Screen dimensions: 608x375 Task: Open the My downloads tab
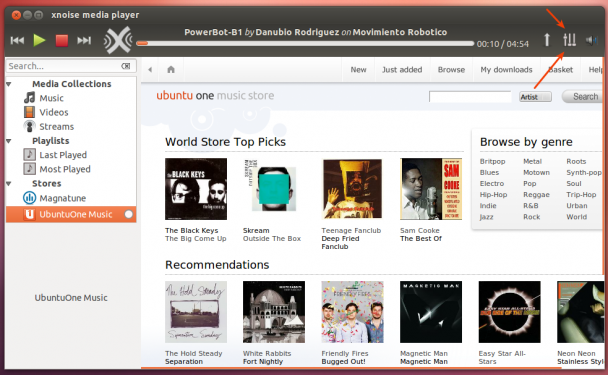click(506, 70)
